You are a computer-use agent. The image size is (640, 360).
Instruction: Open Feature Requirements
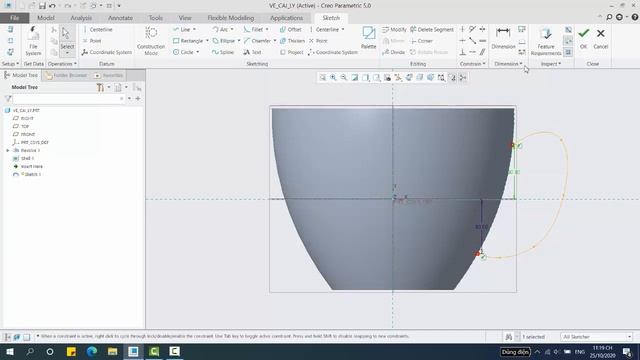(x=546, y=41)
